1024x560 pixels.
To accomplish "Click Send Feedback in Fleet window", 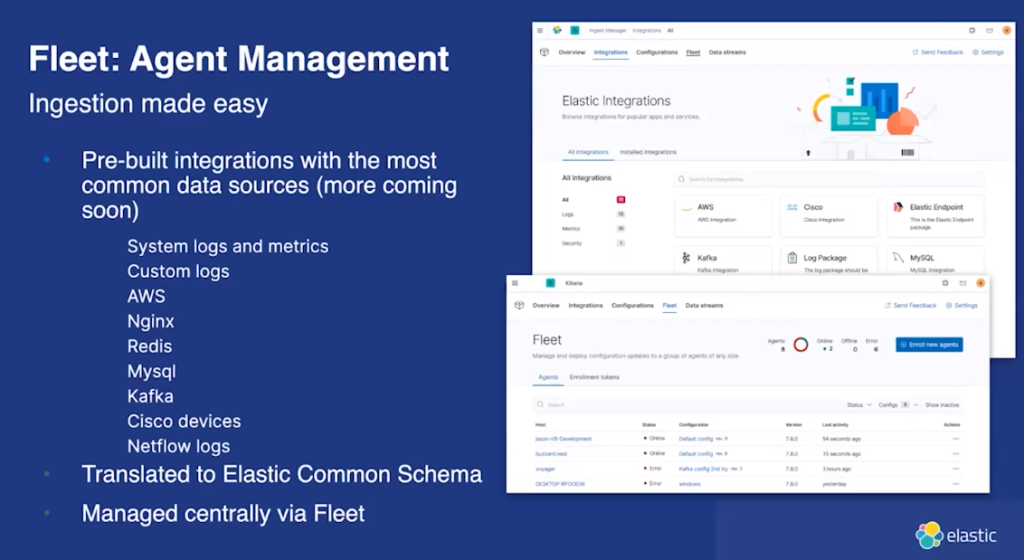I will coord(910,305).
